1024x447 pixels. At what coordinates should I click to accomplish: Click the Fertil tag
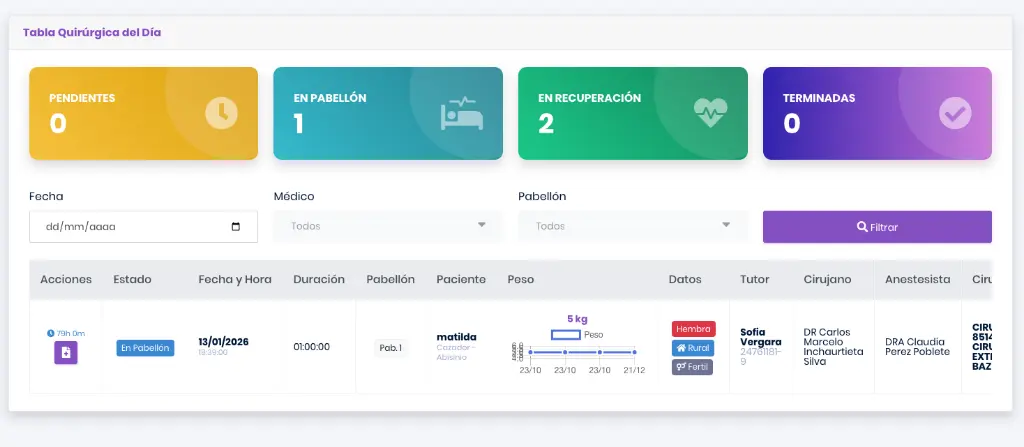[x=692, y=367]
